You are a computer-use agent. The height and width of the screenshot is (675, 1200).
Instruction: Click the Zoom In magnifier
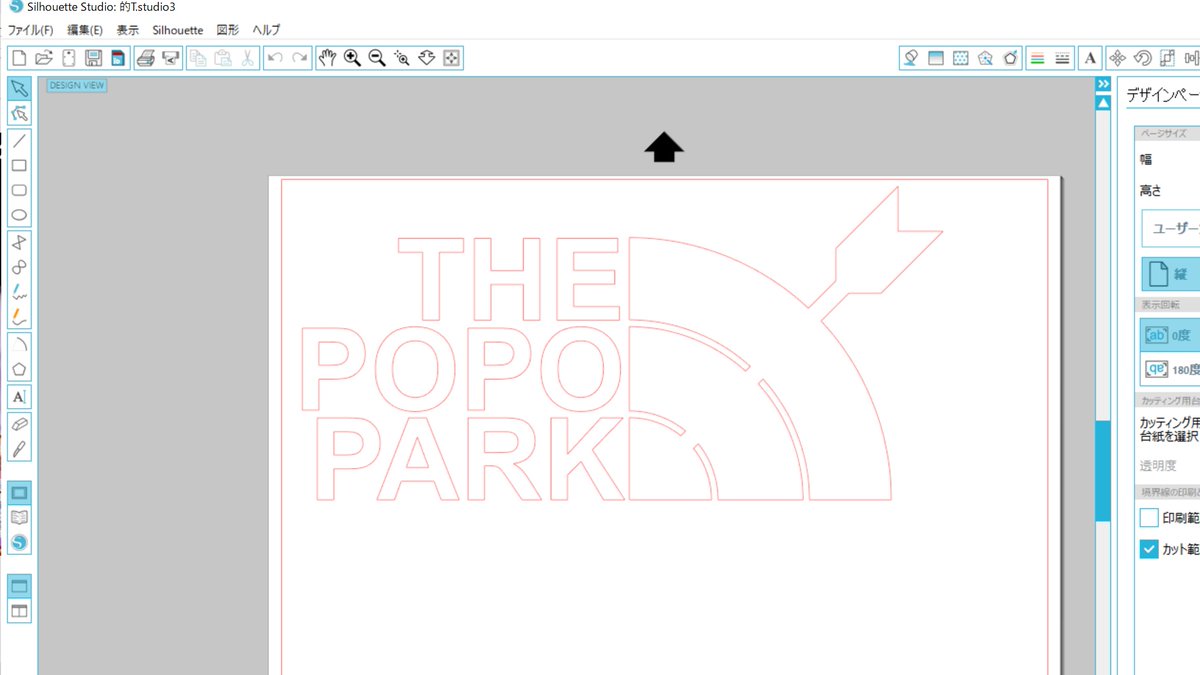(x=352, y=58)
